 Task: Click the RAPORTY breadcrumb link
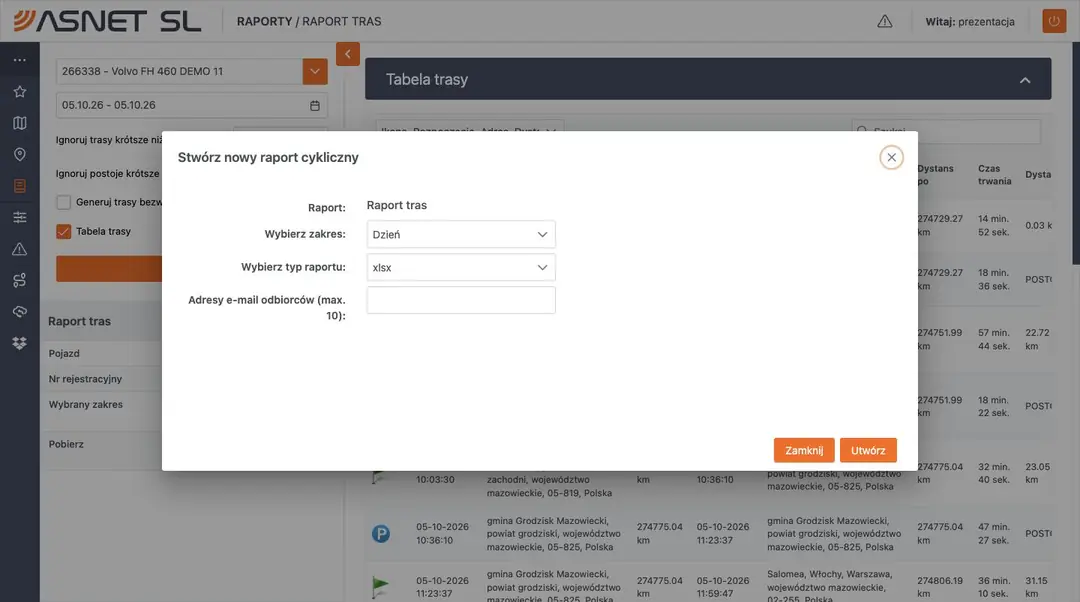(x=264, y=21)
